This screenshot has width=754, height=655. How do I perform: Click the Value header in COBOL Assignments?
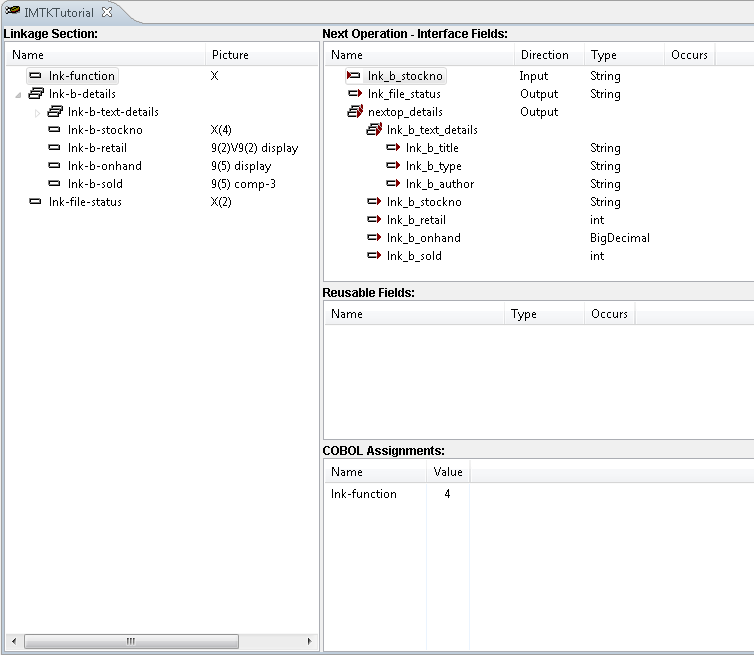pos(448,472)
